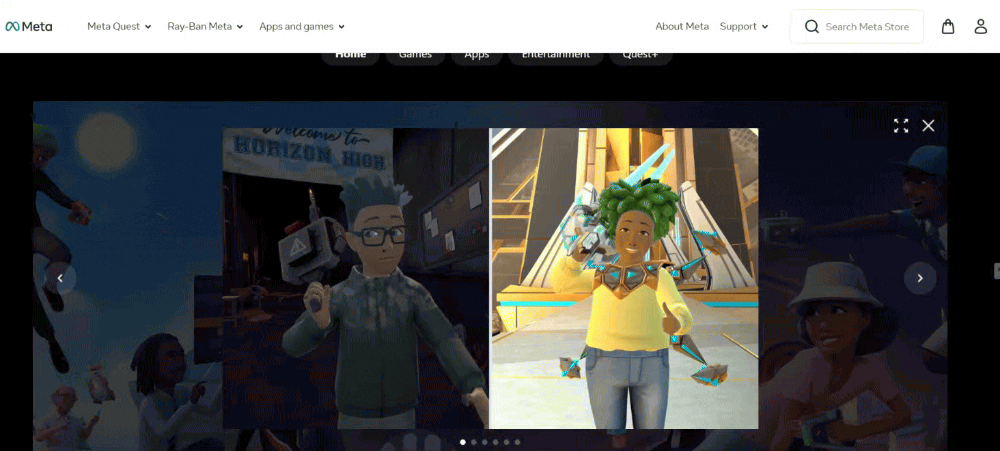
Task: Go to the previous carousel image
Action: [61, 278]
